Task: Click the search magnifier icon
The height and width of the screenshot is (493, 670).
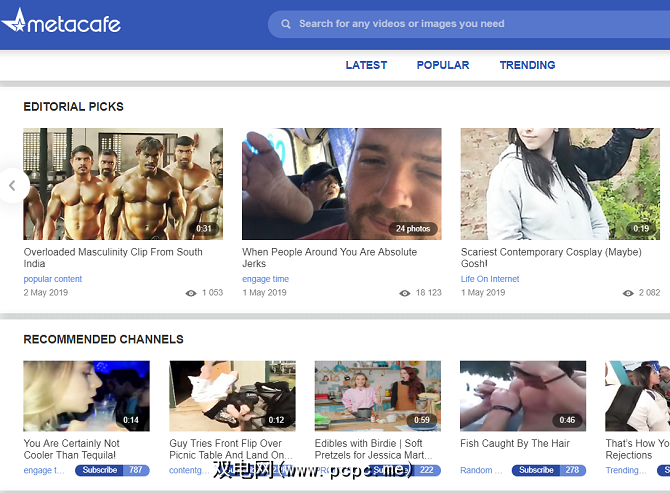Action: tap(286, 24)
